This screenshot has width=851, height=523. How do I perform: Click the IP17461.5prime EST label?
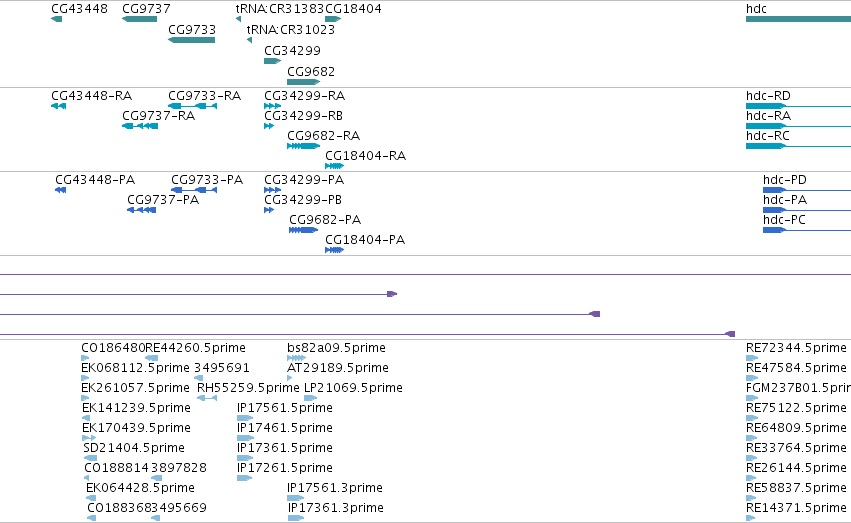(x=285, y=429)
